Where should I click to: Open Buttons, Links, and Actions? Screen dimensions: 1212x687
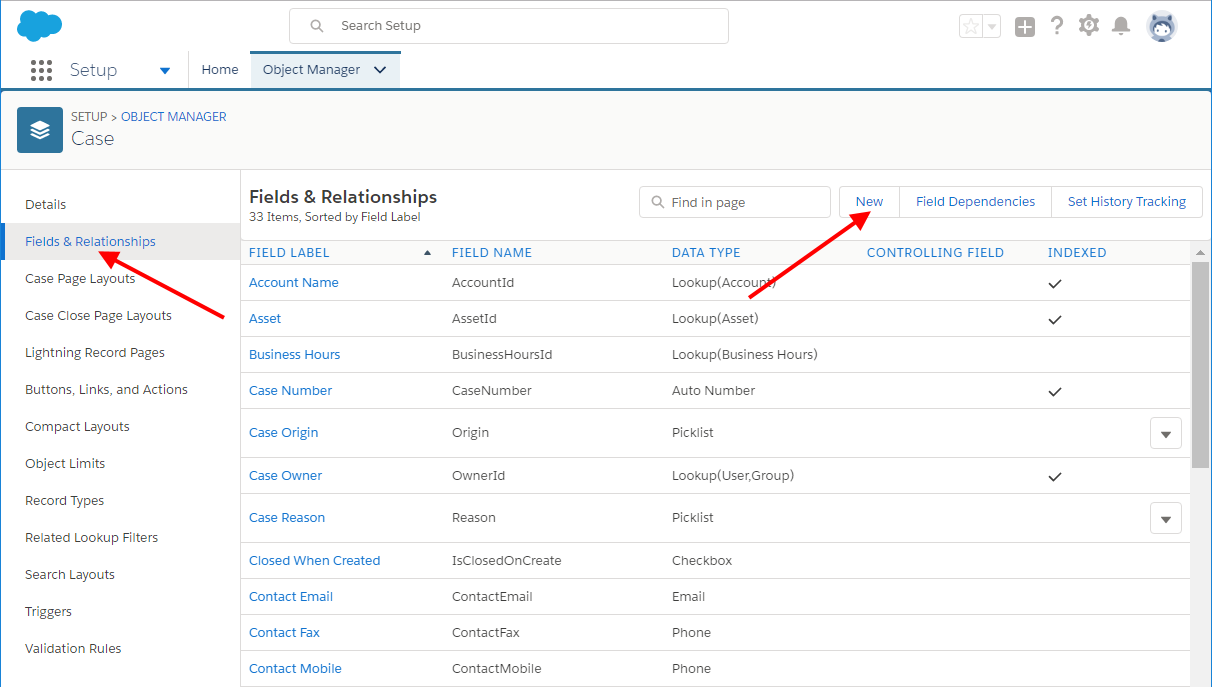point(106,389)
